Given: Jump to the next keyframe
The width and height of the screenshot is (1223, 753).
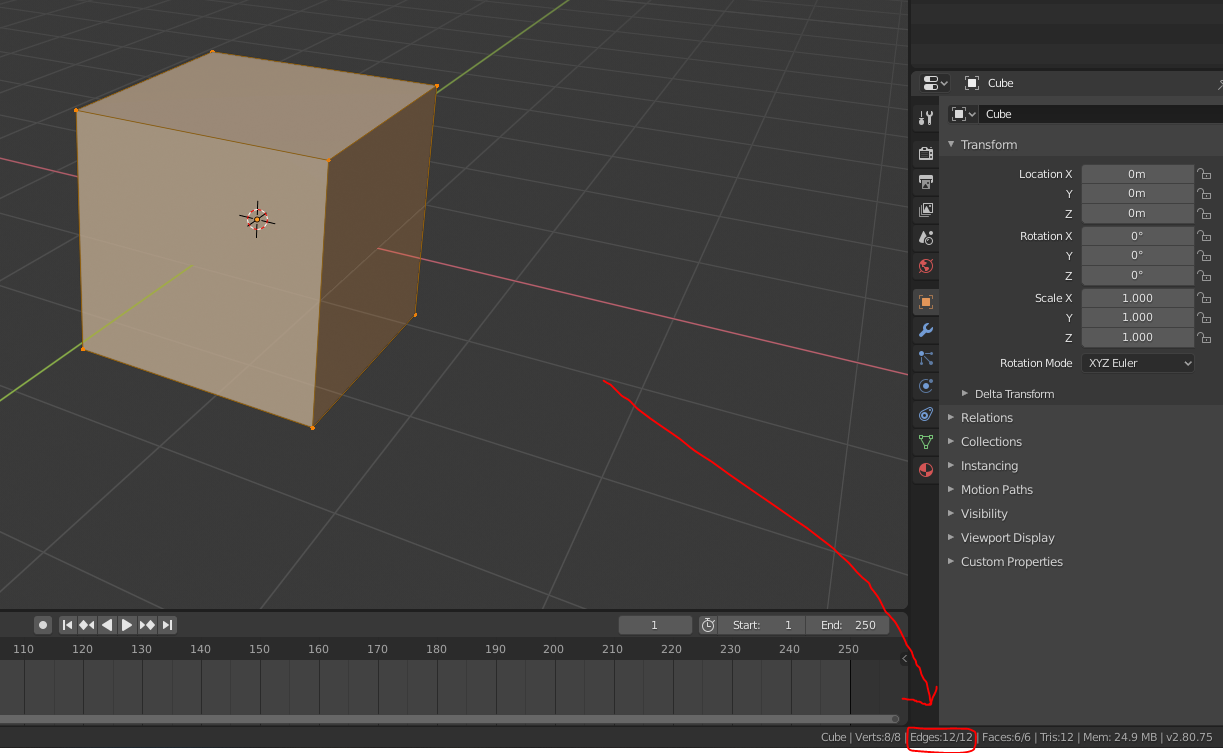Looking at the screenshot, I should [147, 625].
